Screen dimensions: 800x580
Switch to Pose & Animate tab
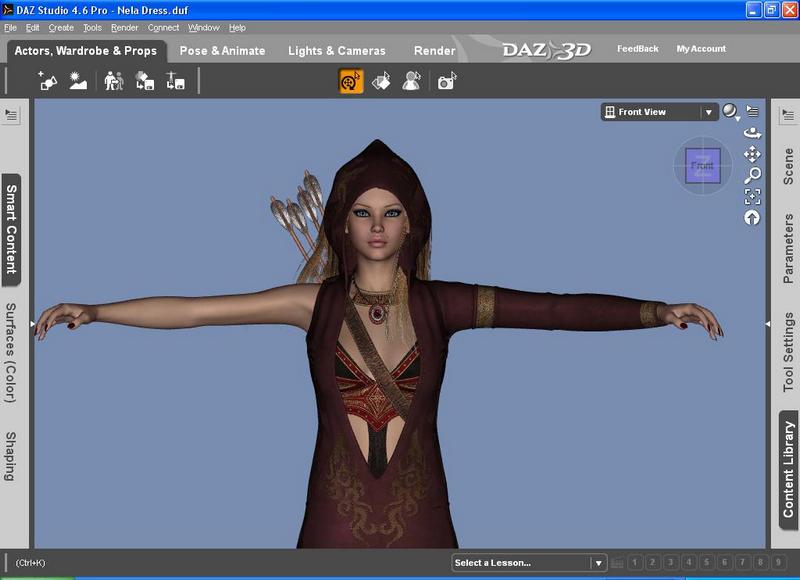click(x=222, y=51)
